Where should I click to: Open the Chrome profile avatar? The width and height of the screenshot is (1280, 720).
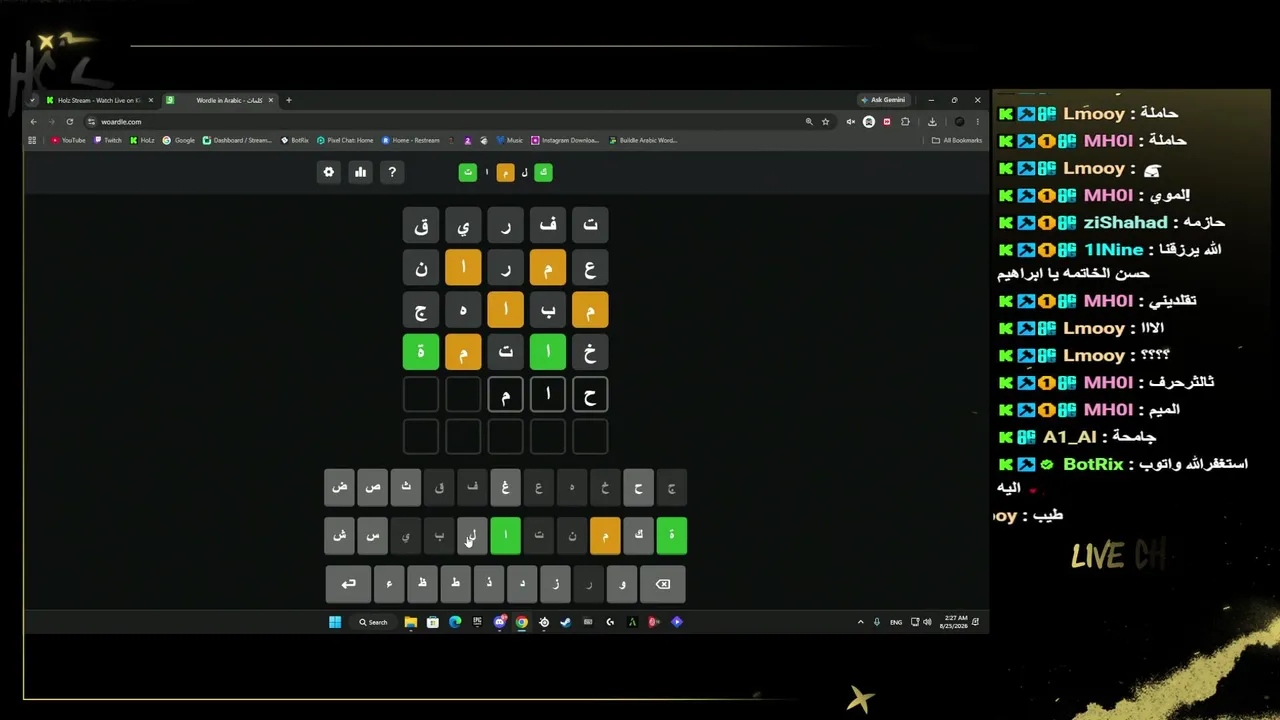(959, 122)
